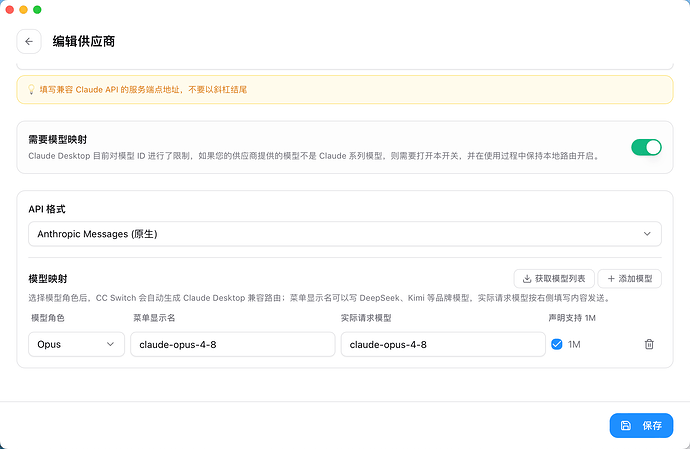690x449 pixels.
Task: Maximize the window with the green button
Action: (37, 10)
